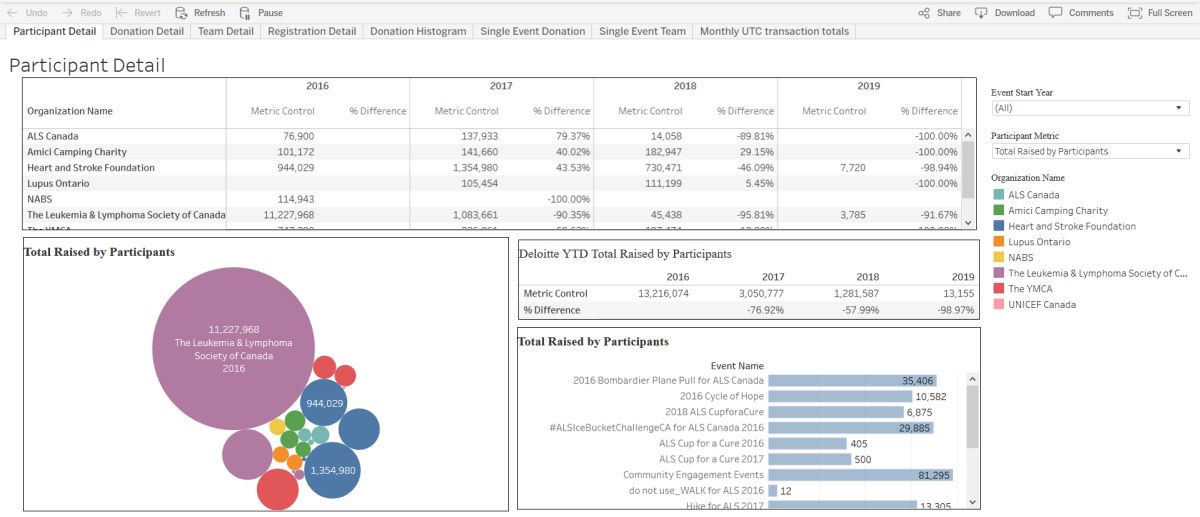
Task: Click Heart and Stroke Foundation legend swatch
Action: point(998,226)
